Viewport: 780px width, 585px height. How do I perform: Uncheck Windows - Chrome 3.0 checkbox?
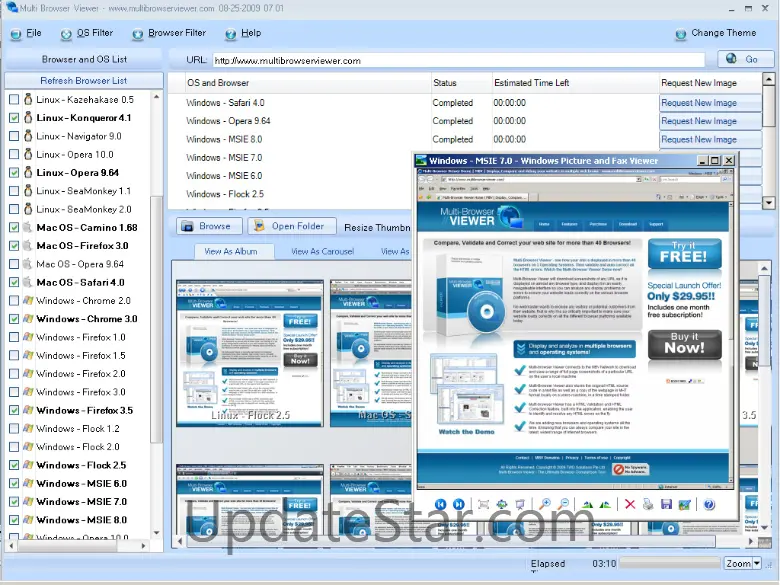click(x=14, y=319)
